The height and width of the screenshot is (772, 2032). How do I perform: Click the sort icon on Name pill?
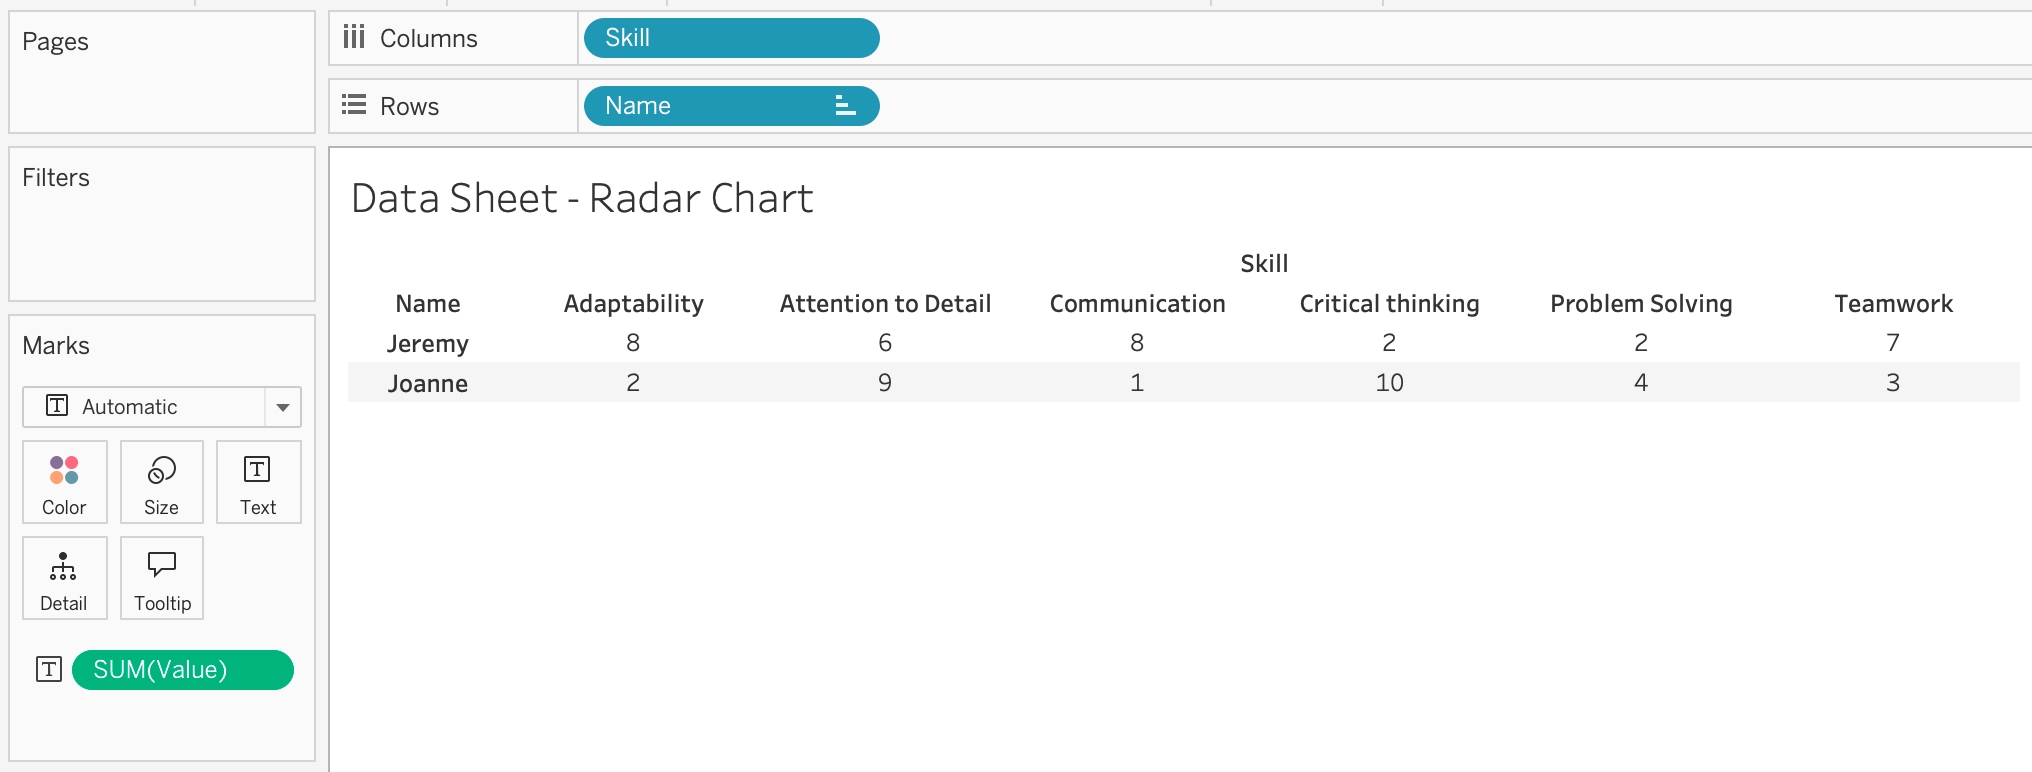tap(845, 106)
